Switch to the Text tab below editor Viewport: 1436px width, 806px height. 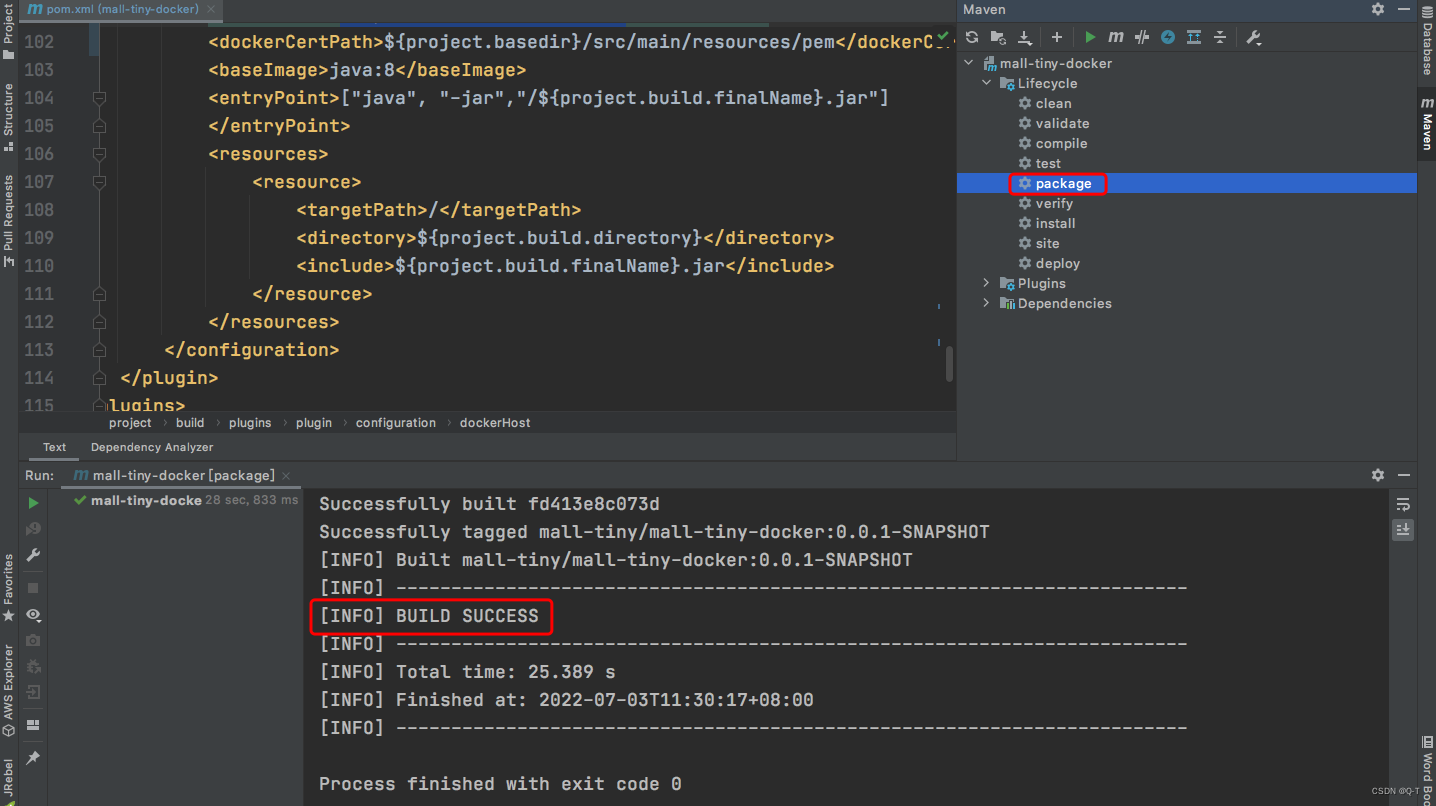pos(54,447)
